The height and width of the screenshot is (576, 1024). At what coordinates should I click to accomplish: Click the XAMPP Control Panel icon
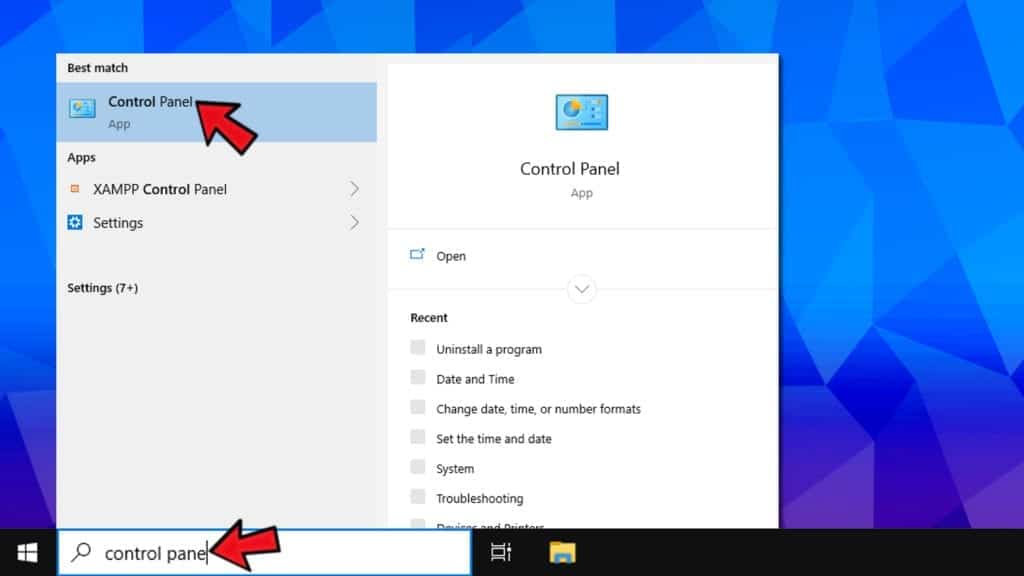click(x=75, y=189)
